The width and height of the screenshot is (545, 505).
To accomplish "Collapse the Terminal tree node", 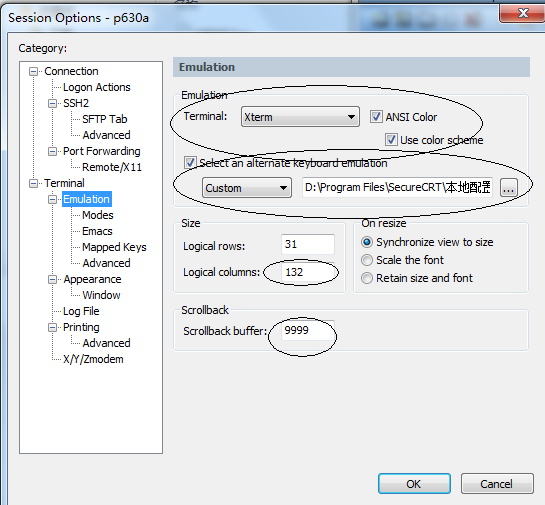I will [34, 184].
